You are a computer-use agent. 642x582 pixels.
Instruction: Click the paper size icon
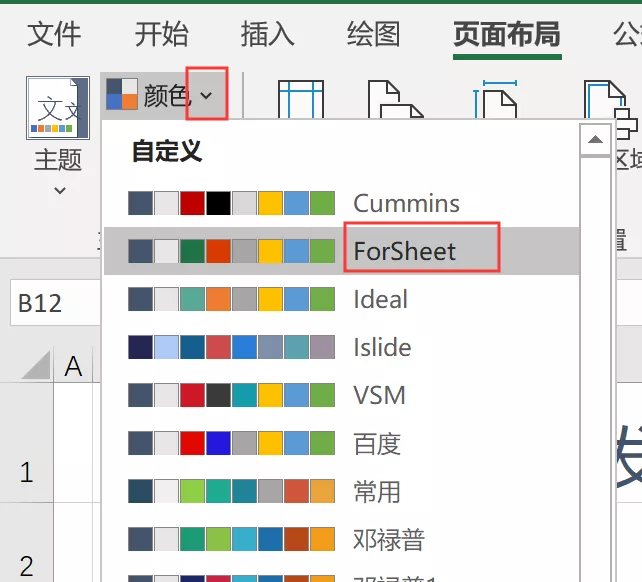point(495,99)
